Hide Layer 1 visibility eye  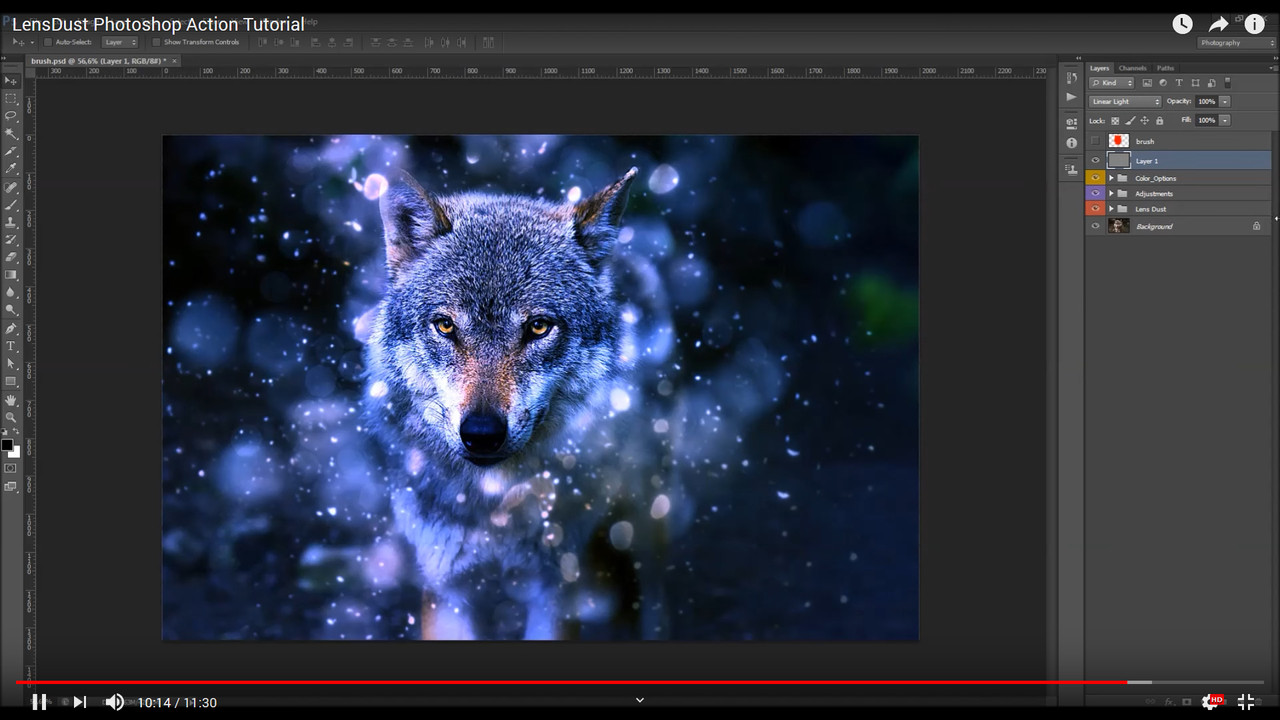point(1095,160)
